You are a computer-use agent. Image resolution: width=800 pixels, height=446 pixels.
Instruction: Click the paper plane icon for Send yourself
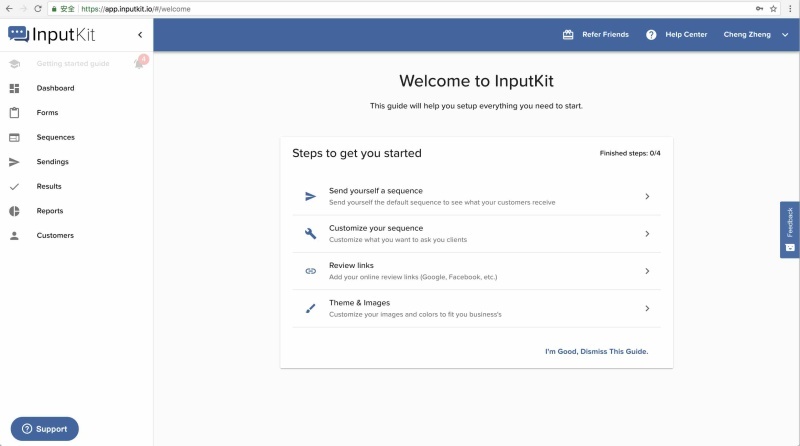coord(310,196)
